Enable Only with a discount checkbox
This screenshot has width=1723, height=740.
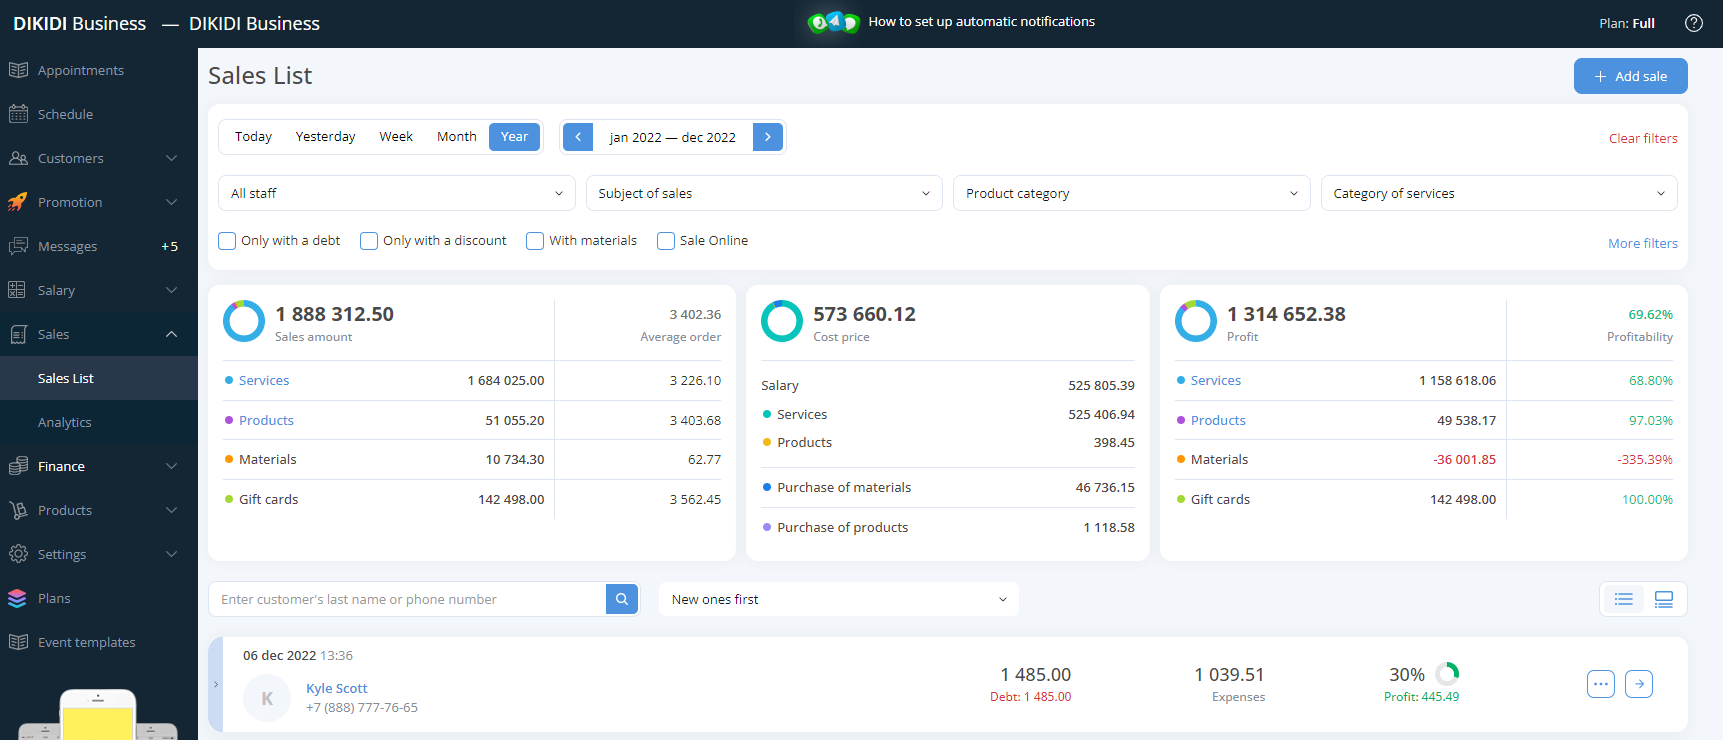[x=369, y=241]
